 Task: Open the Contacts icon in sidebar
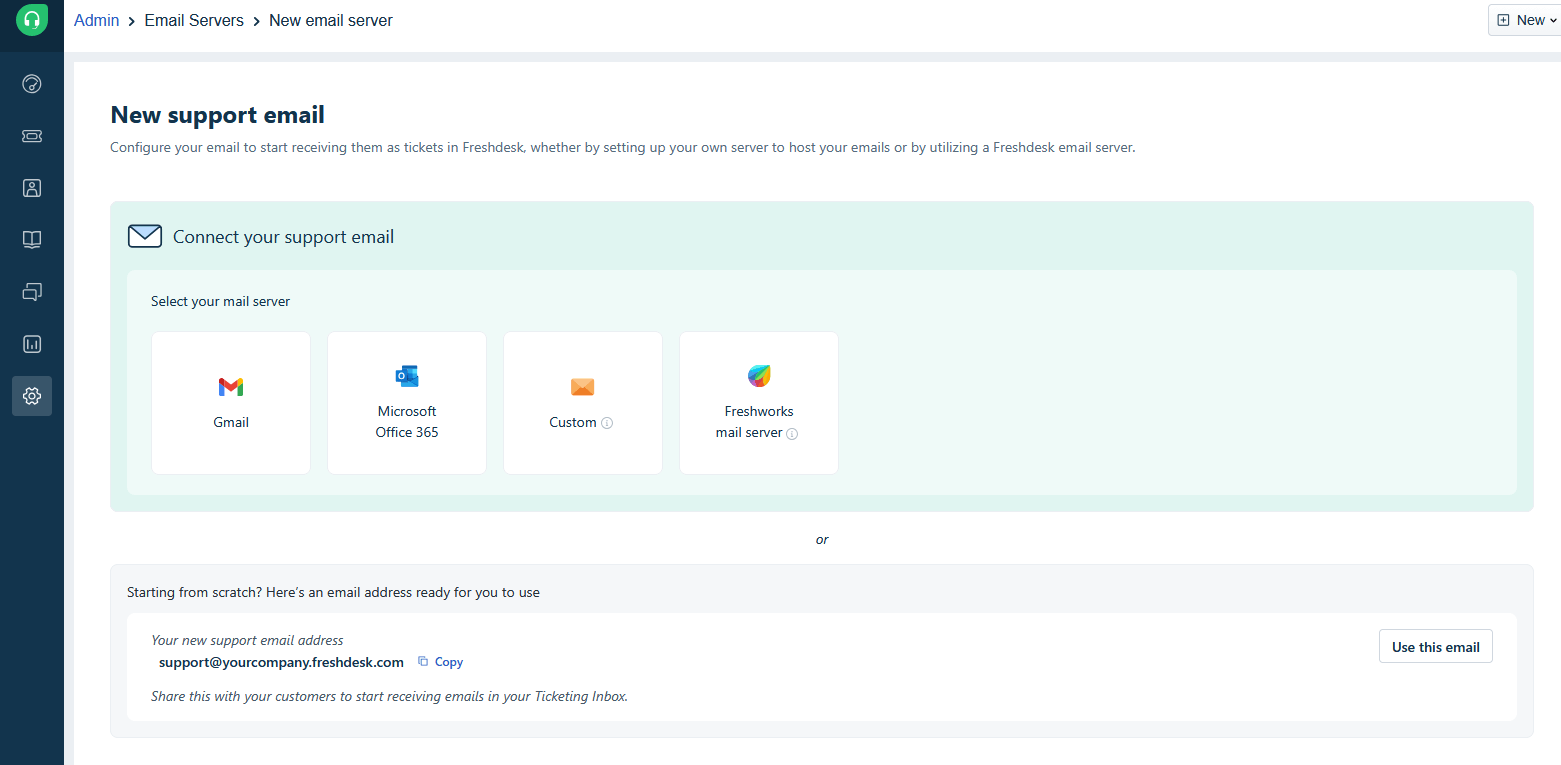click(x=32, y=188)
